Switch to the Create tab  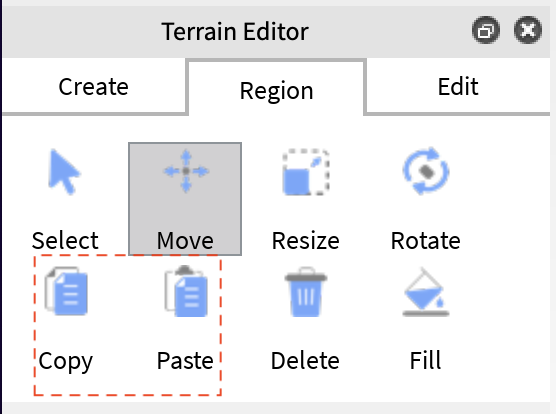click(x=94, y=87)
